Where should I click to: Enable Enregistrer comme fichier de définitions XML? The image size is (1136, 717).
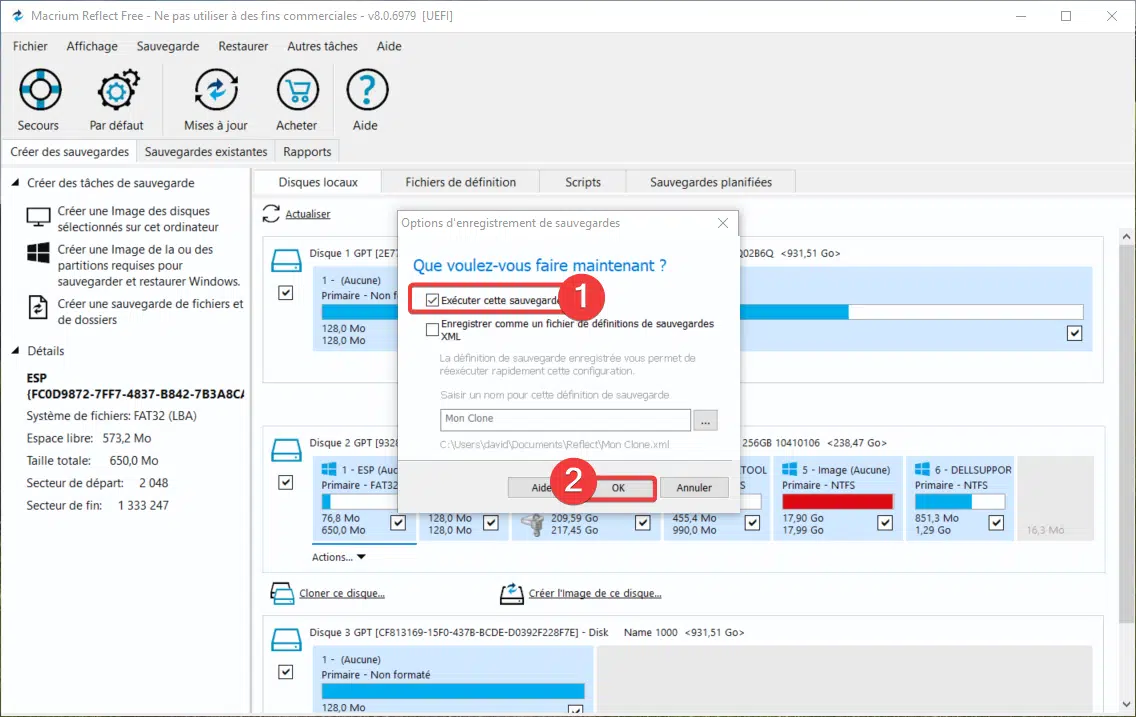[x=433, y=330]
